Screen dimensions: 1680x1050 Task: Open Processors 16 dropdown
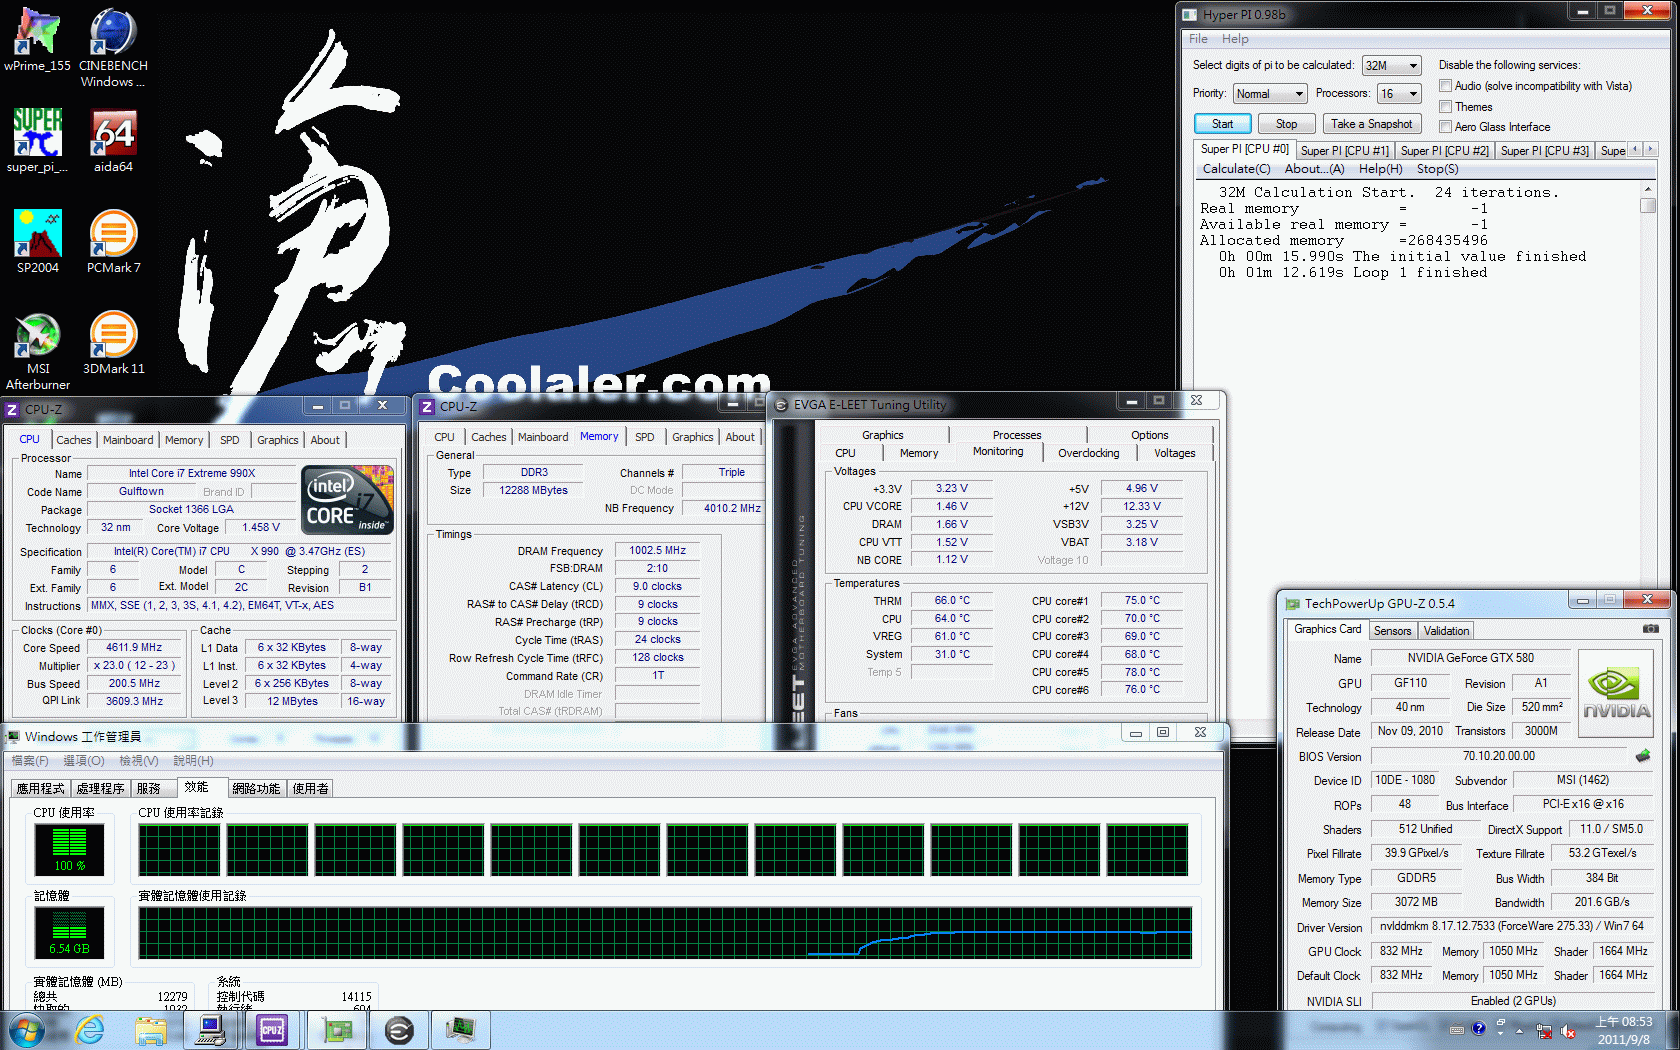(1399, 93)
